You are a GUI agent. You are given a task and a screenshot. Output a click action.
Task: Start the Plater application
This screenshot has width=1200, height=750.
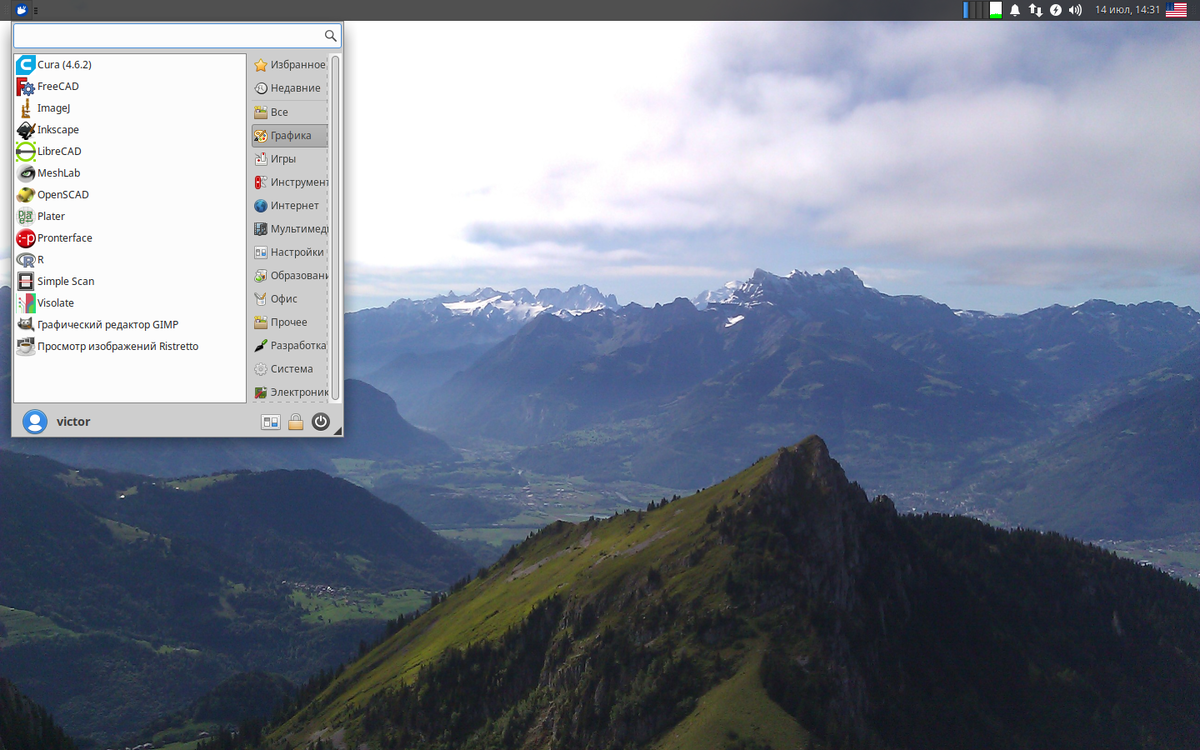click(x=130, y=217)
